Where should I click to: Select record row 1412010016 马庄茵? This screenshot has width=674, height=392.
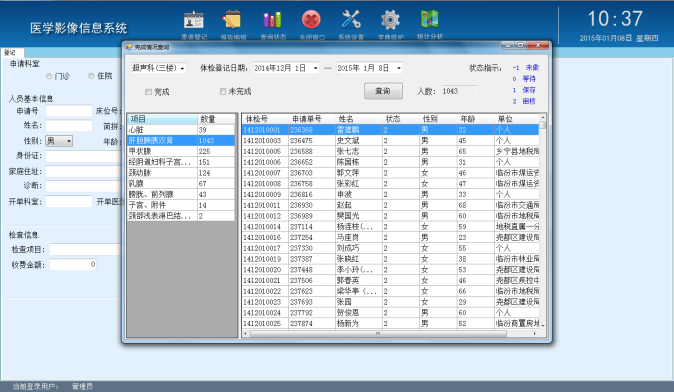390,237
